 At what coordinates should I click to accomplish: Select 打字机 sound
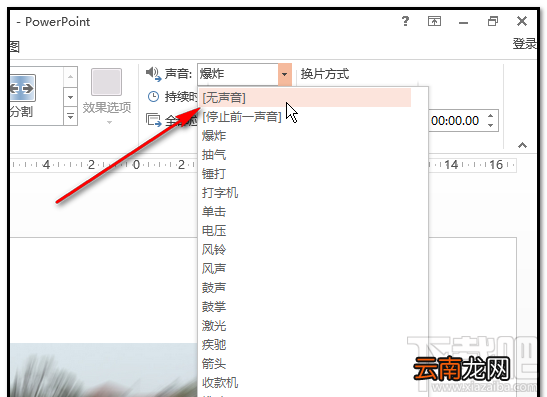pos(306,193)
